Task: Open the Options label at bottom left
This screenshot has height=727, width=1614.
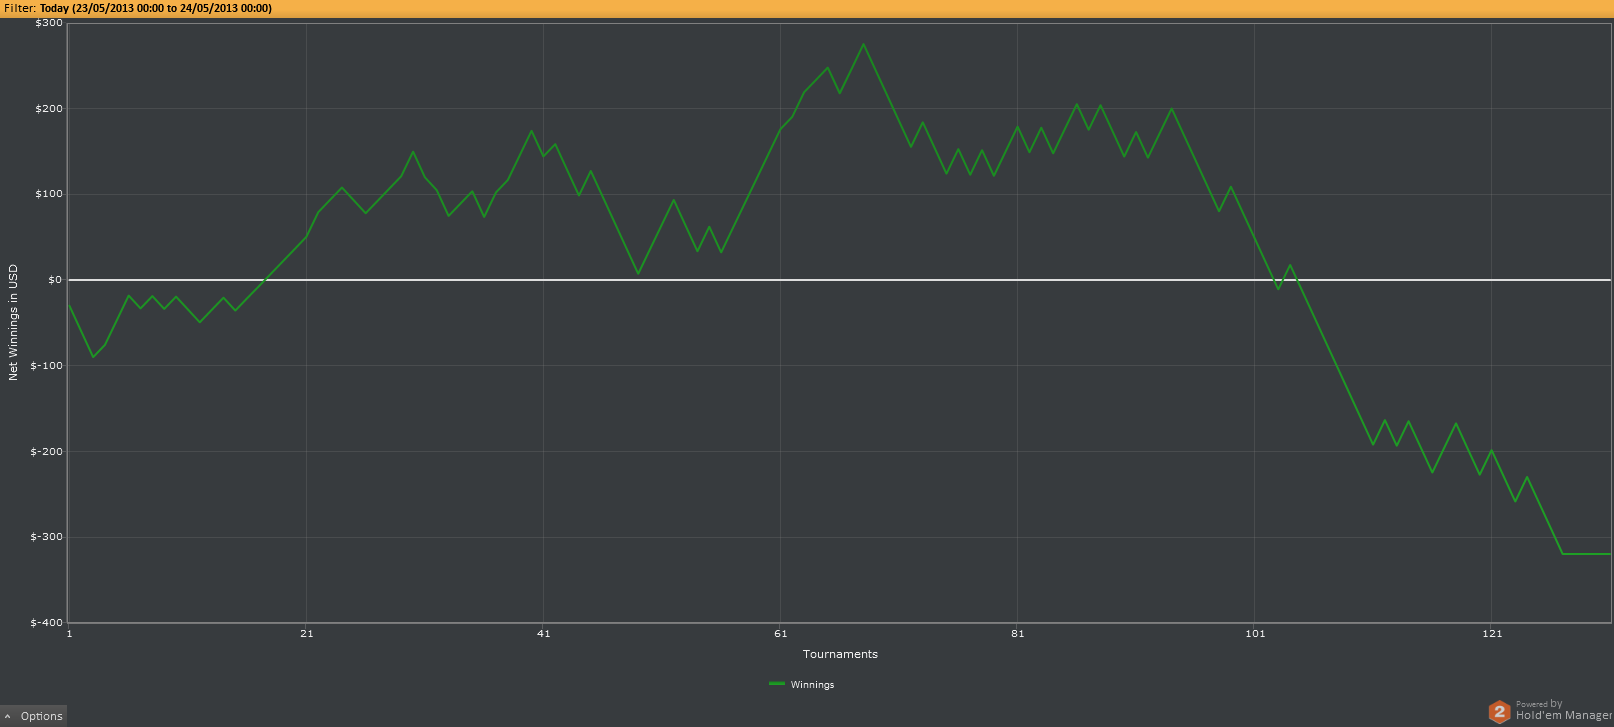Action: (41, 716)
